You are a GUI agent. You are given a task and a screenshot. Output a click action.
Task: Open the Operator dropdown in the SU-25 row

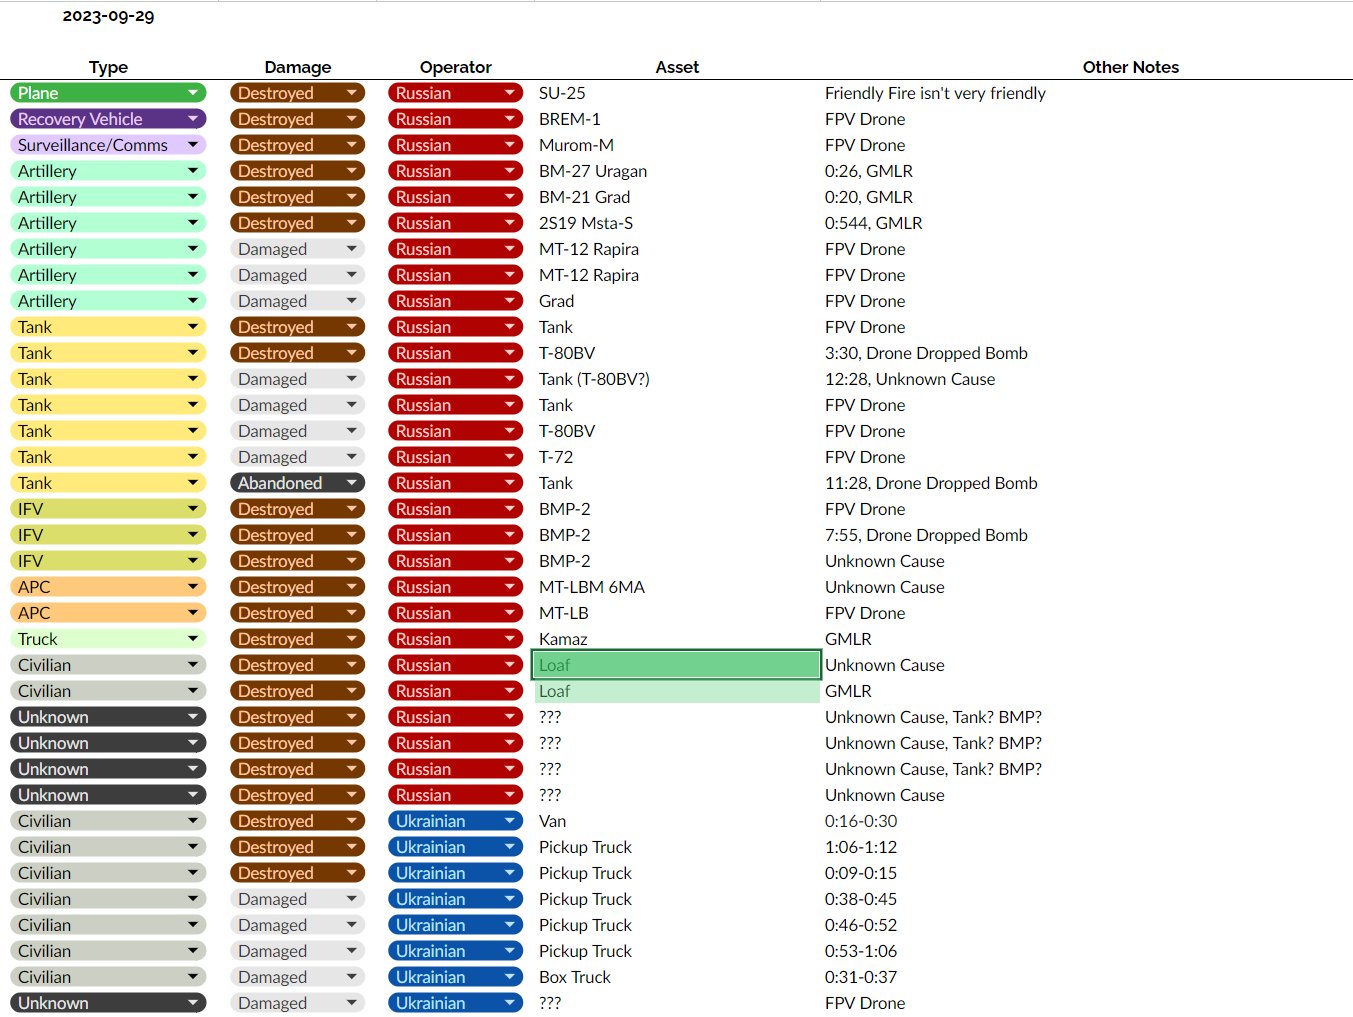point(455,93)
